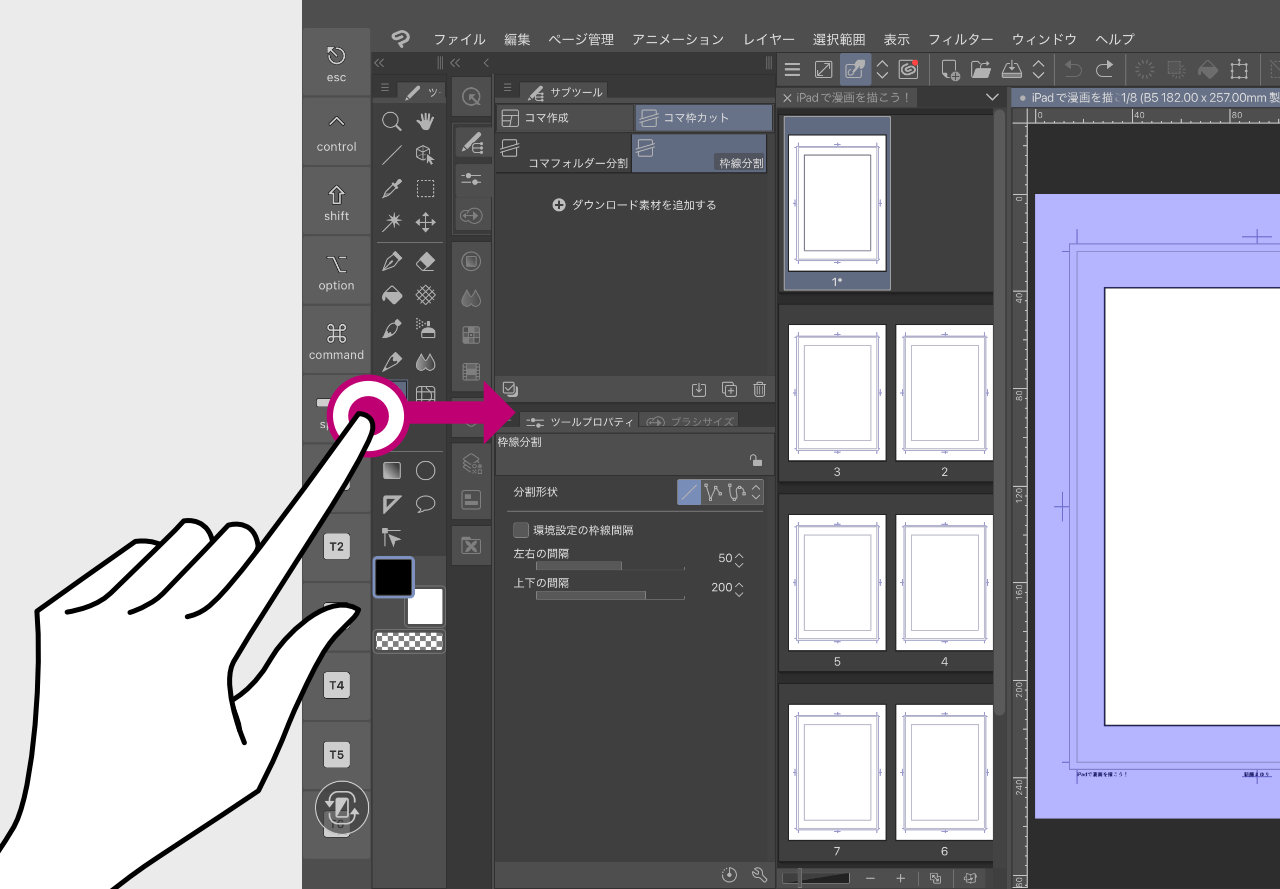
Task: Click the black main color swatch
Action: pyautogui.click(x=393, y=577)
